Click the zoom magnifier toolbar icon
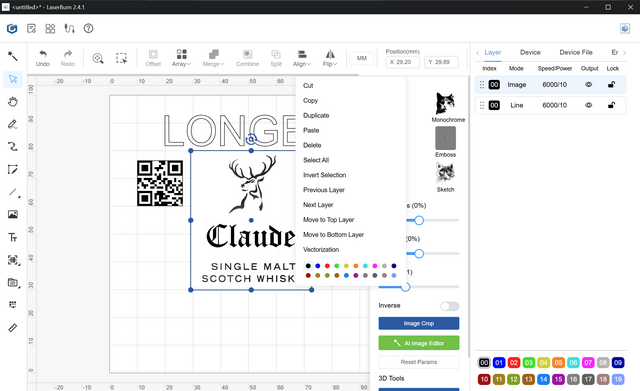 click(98, 58)
